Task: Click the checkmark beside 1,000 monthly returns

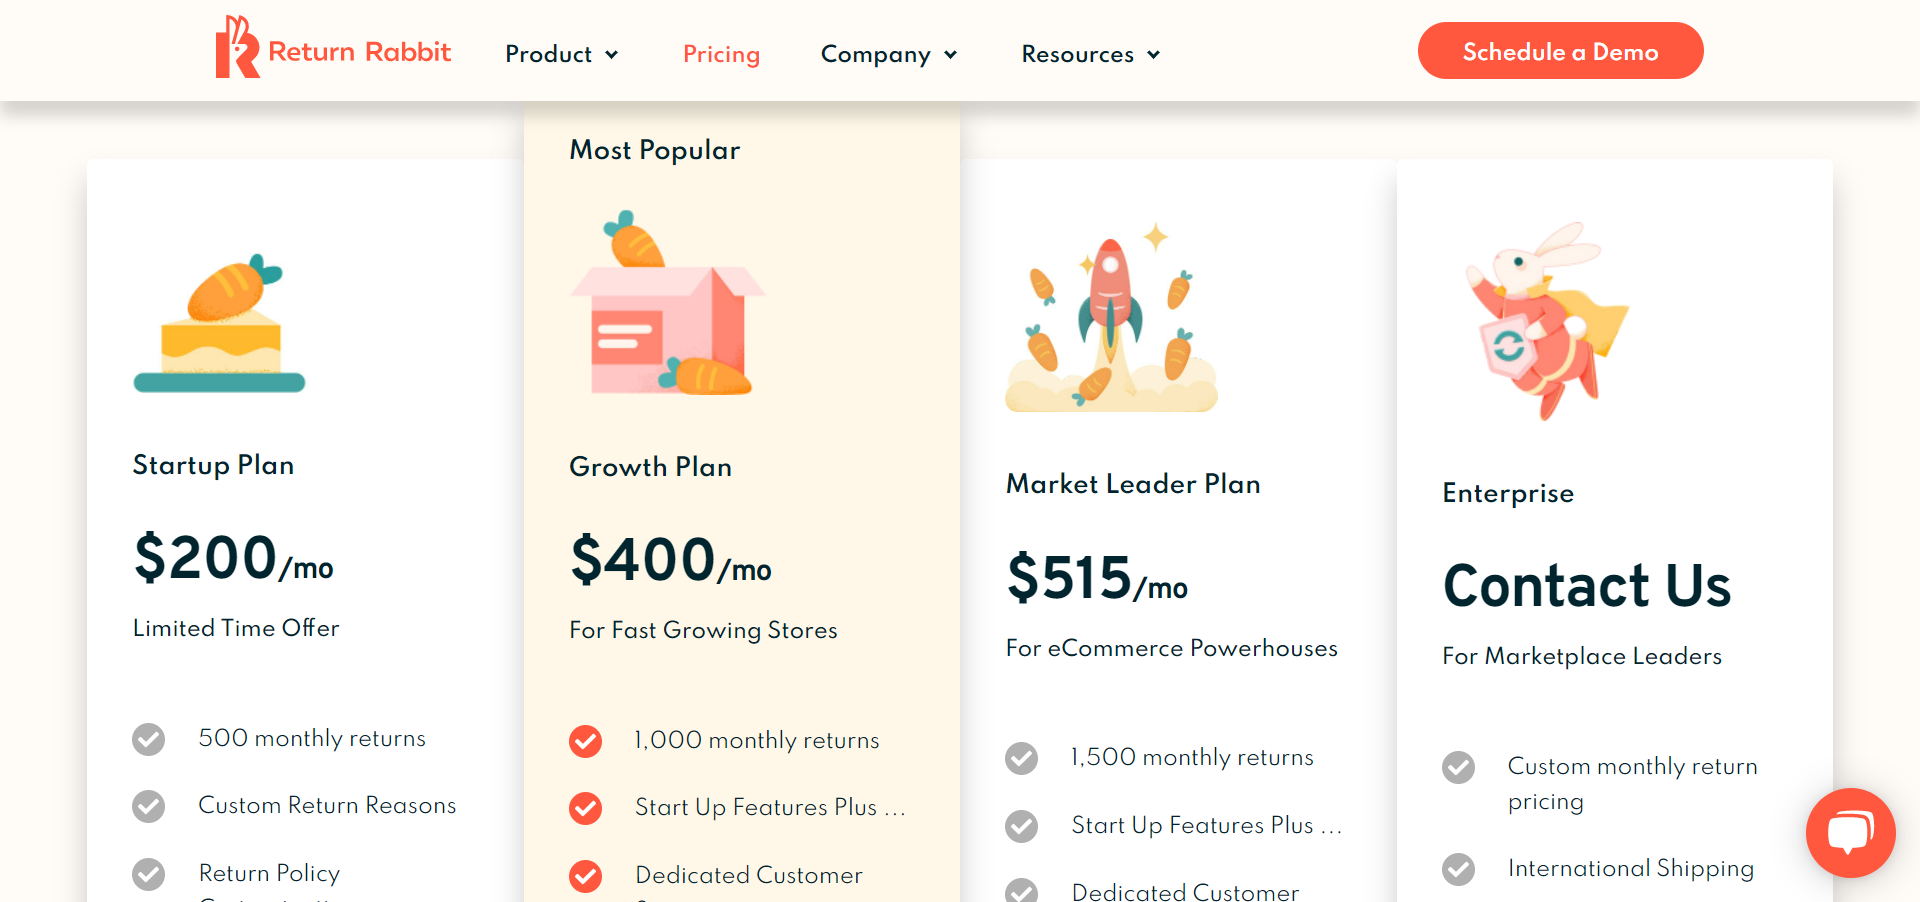Action: (585, 741)
